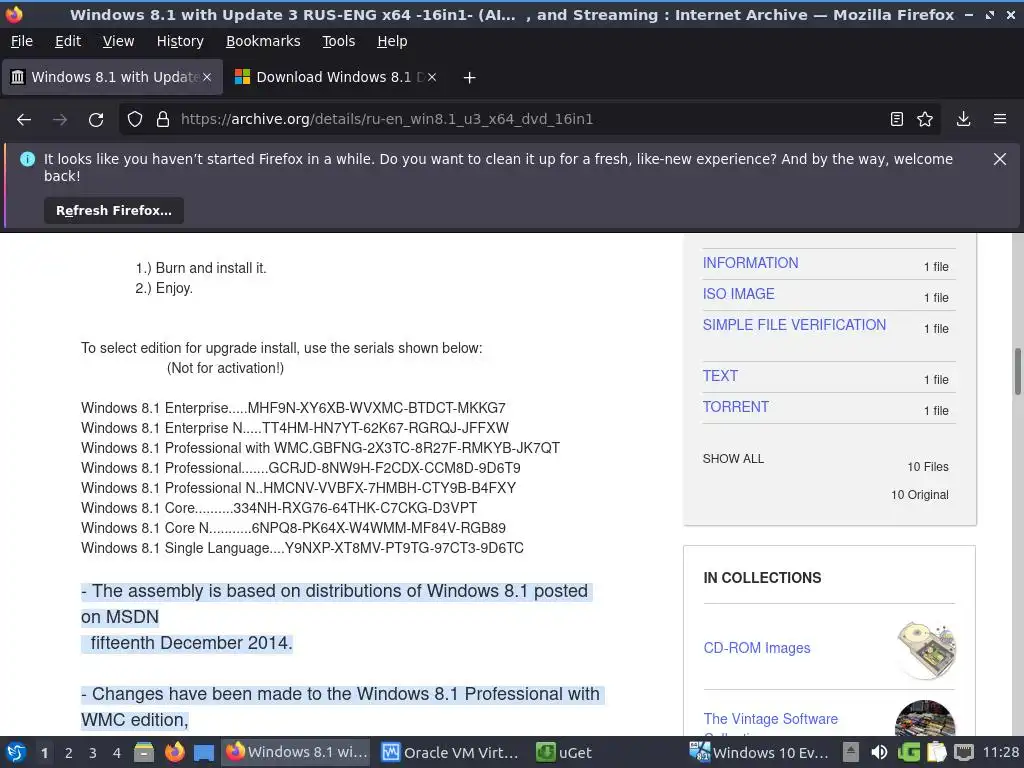1024x768 pixels.
Task: Close the Windows 8.1 with Update tab
Action: (x=207, y=77)
